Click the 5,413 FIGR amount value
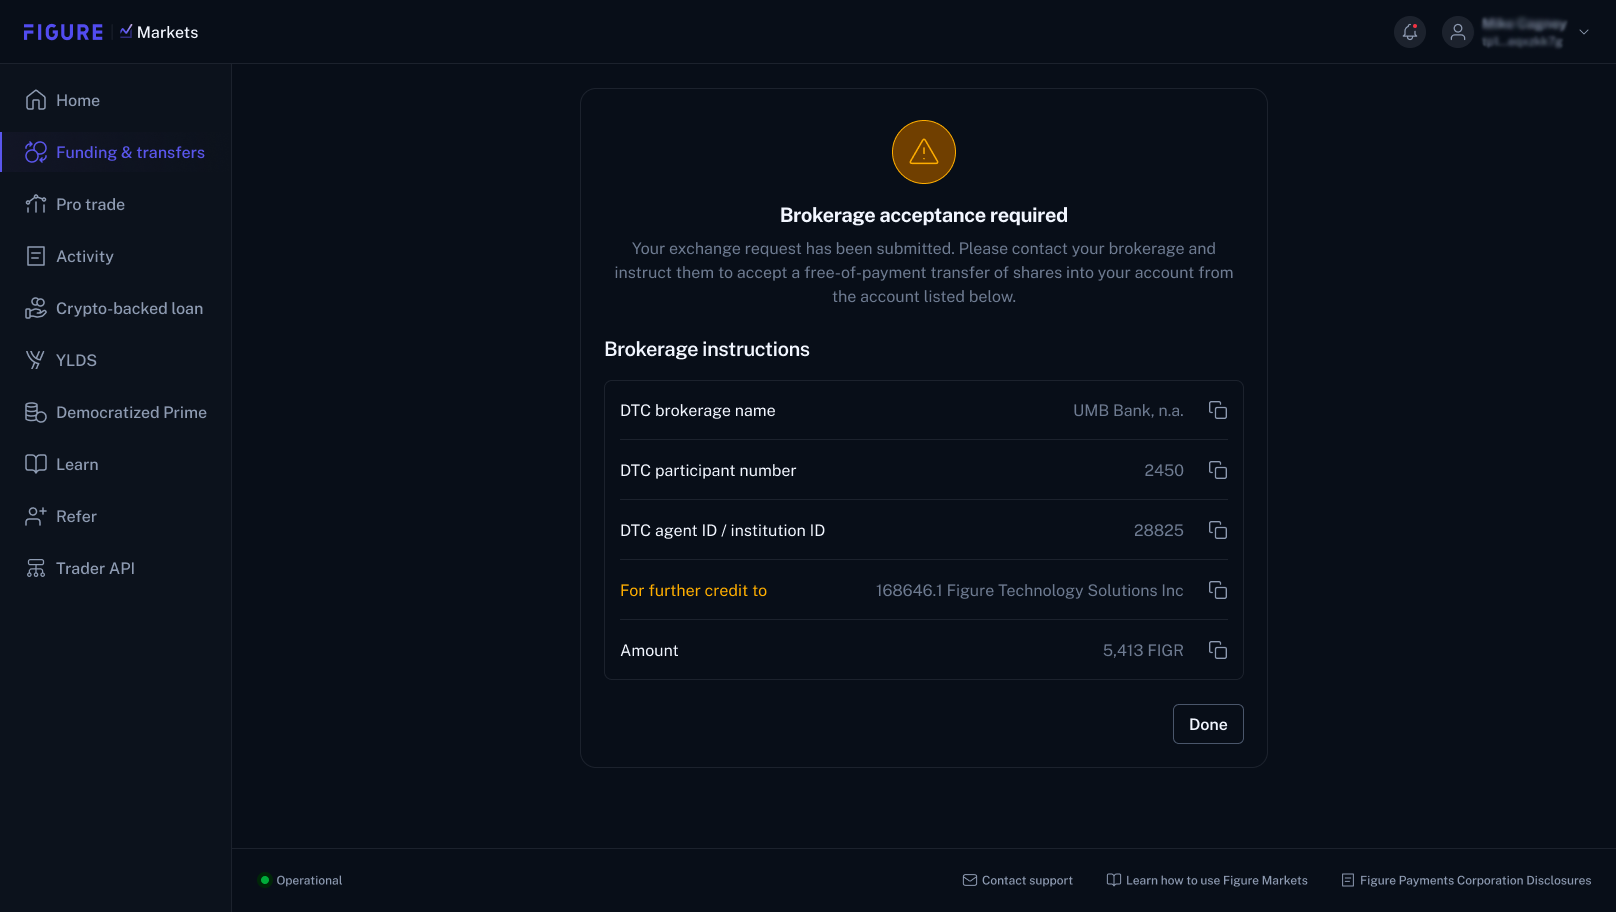1616x912 pixels. [x=1143, y=650]
